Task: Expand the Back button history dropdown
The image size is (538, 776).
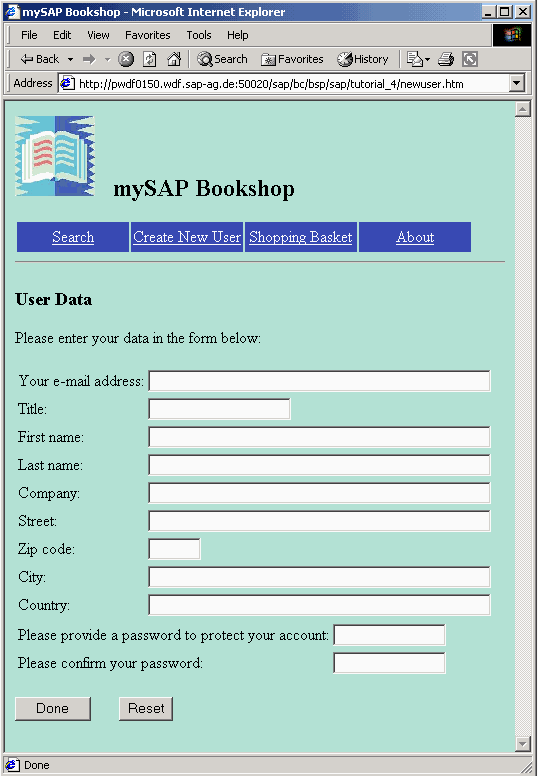Action: pos(70,60)
